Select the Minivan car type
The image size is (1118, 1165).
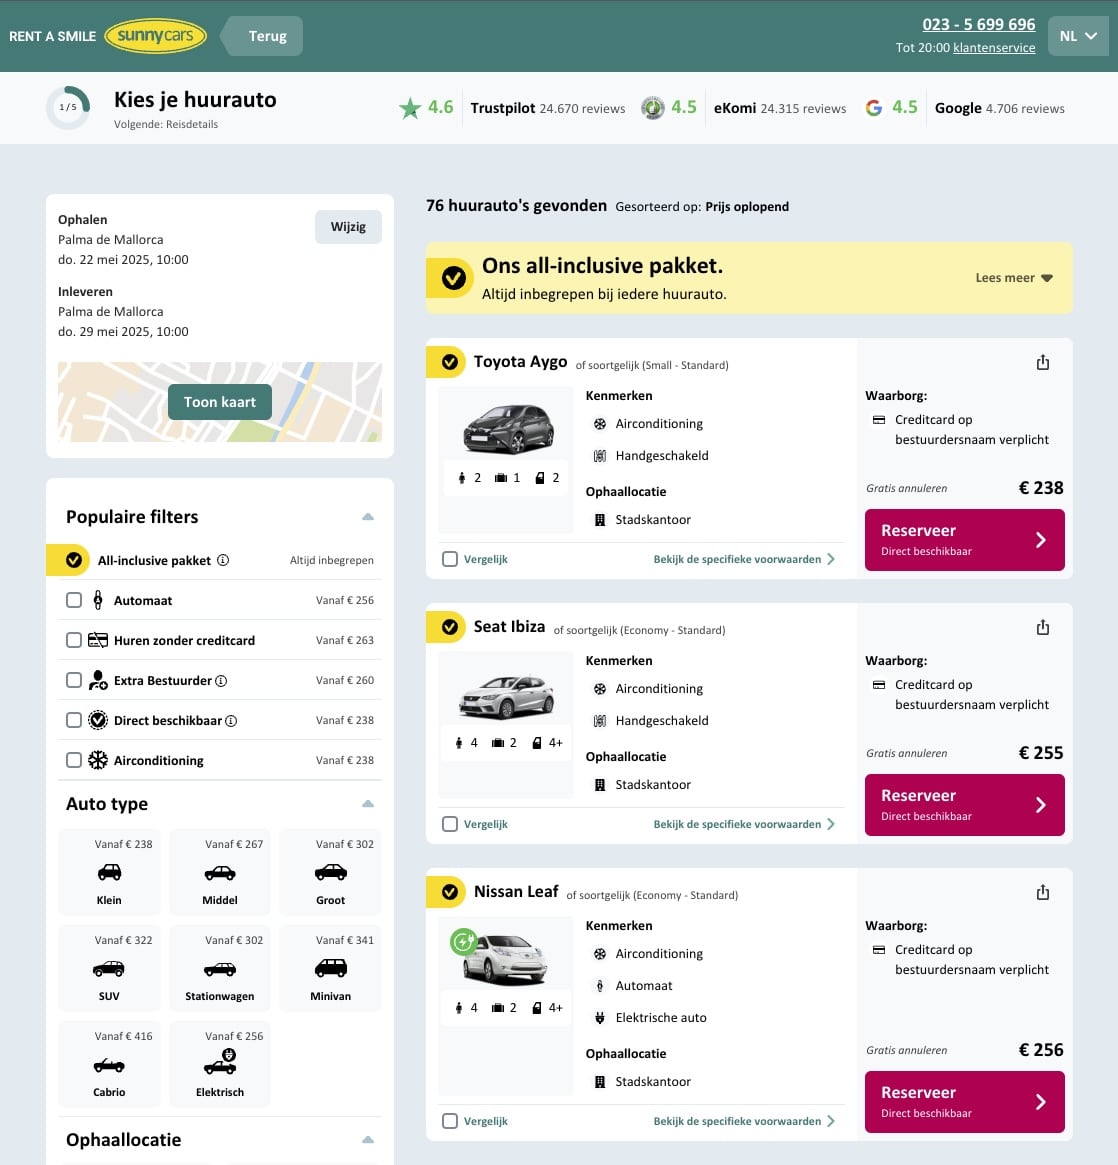tap(331, 967)
